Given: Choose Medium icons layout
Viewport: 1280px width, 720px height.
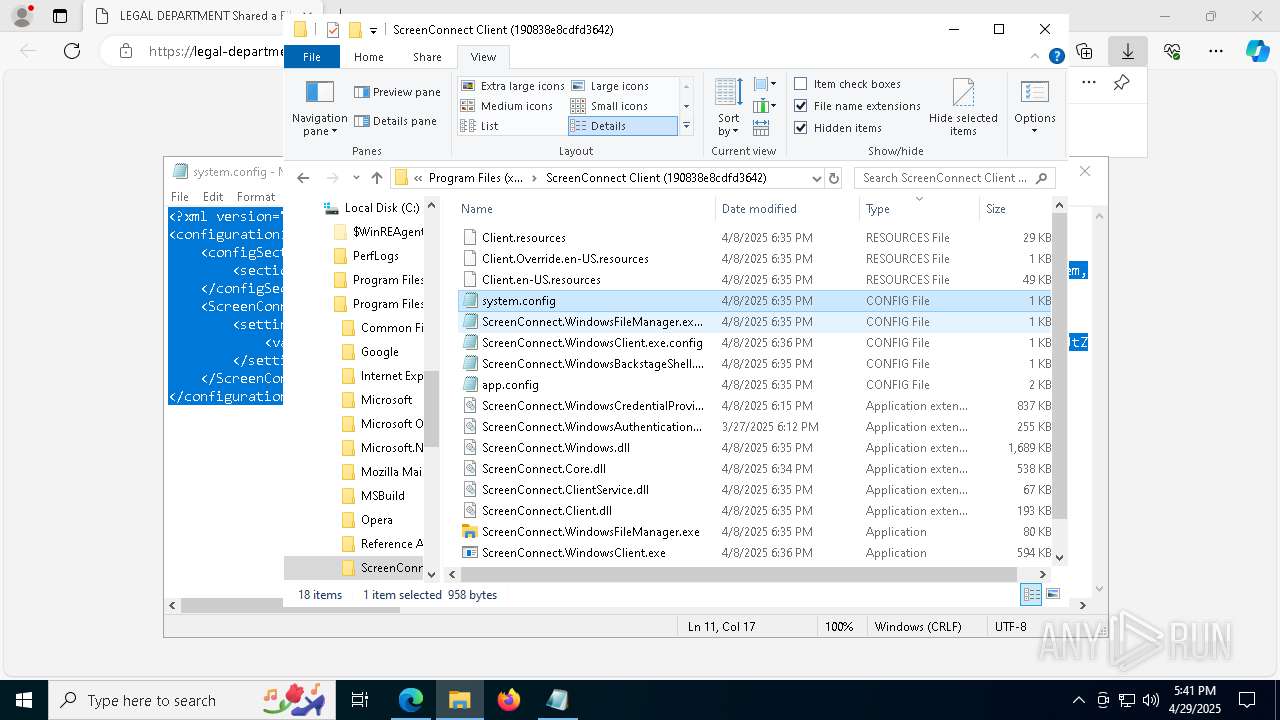Looking at the screenshot, I should tap(507, 106).
